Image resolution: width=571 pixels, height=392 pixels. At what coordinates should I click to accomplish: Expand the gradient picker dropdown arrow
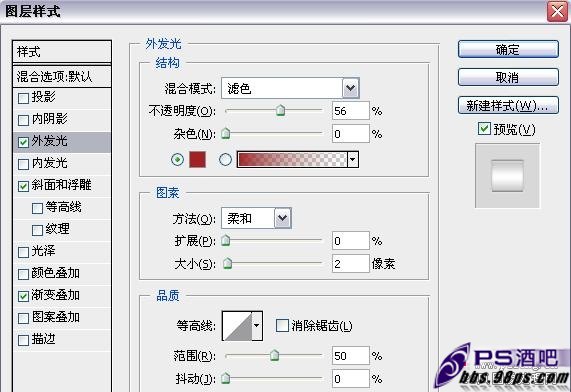(353, 160)
